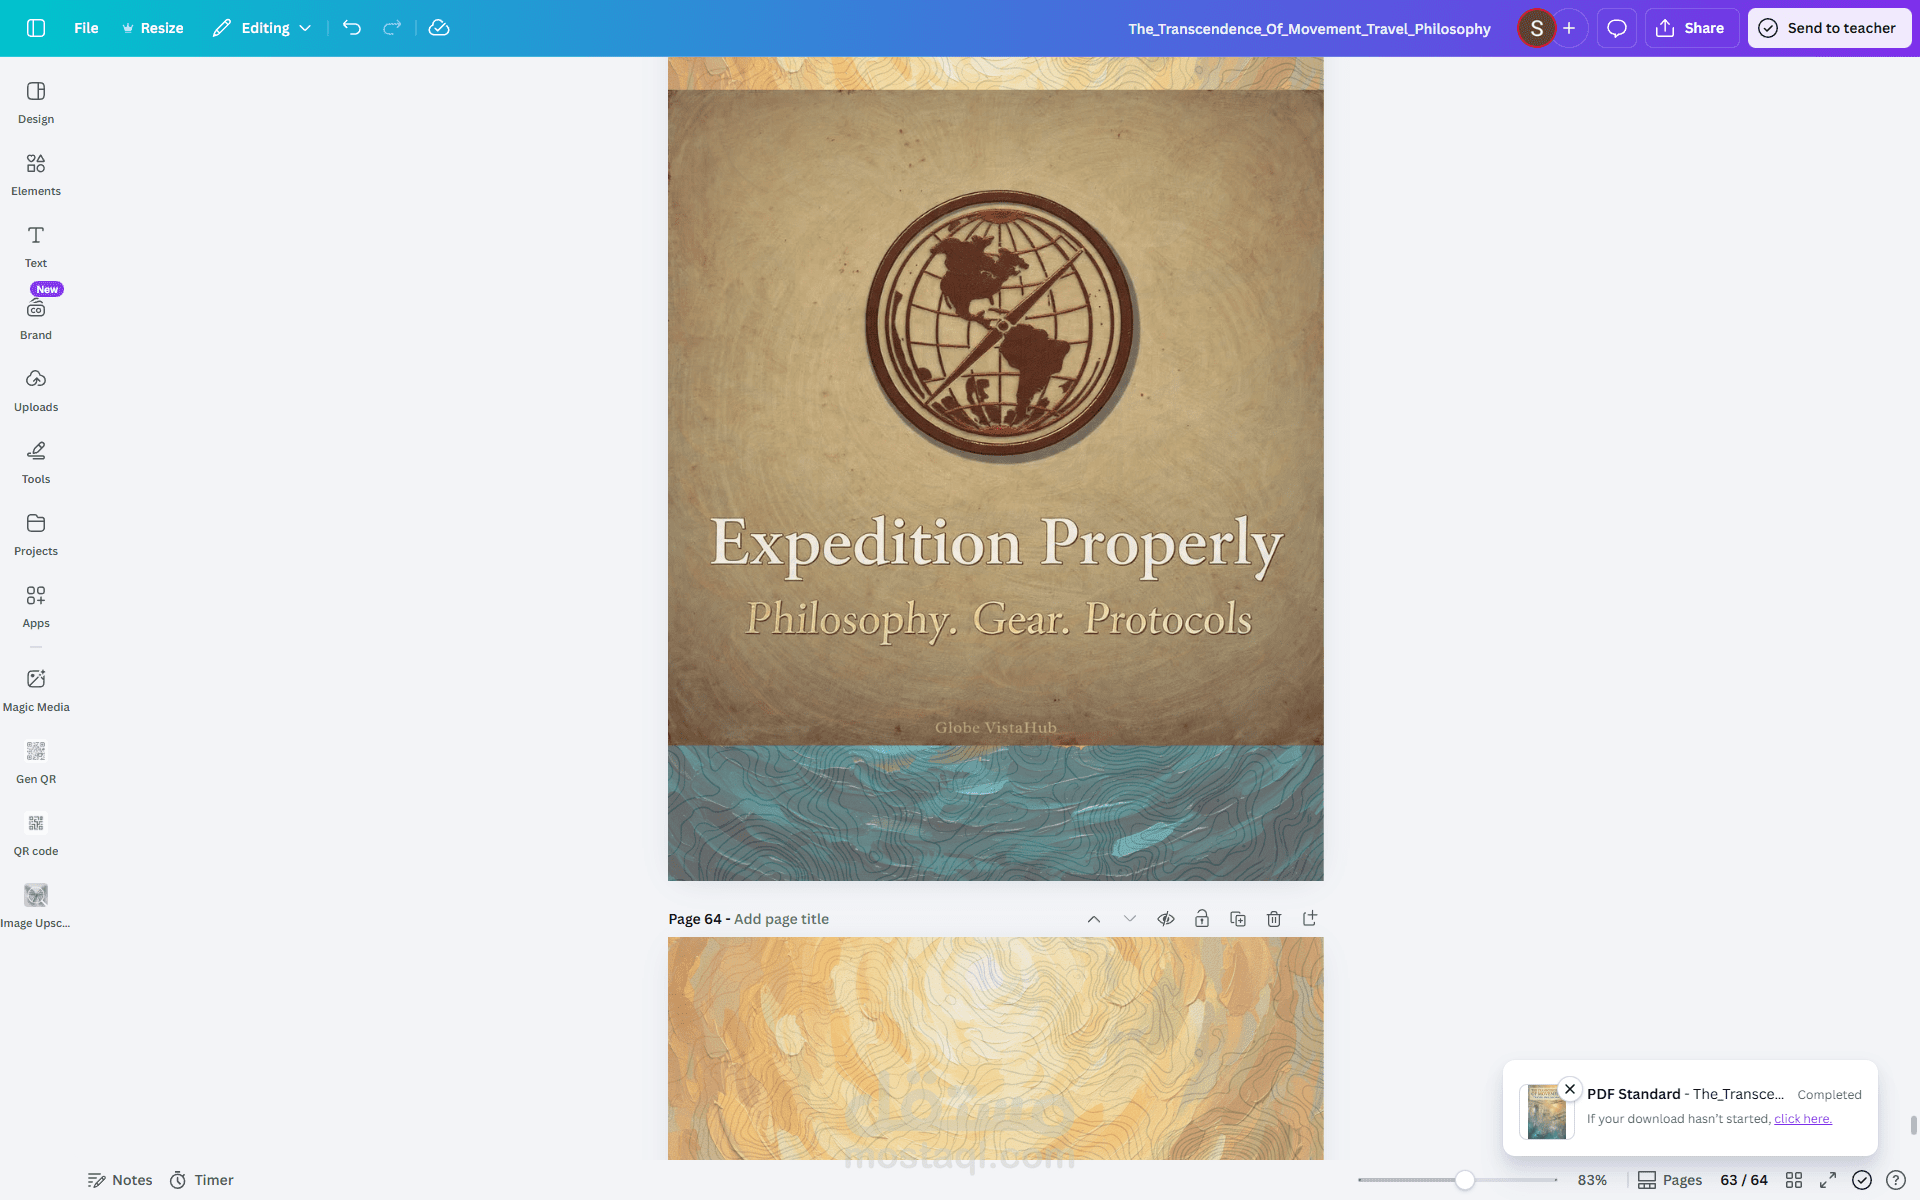The image size is (1920, 1200).
Task: Open the Editing mode dropdown
Action: tap(262, 28)
